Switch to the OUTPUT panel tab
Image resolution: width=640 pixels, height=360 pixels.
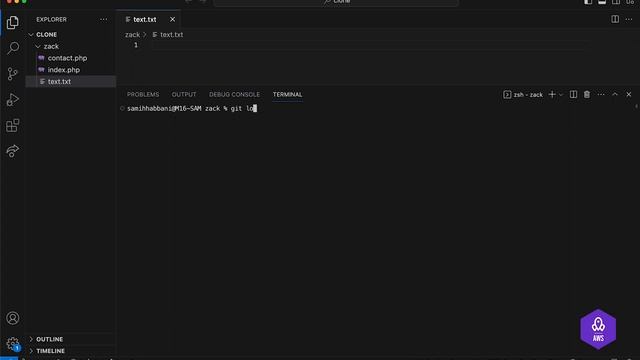click(x=184, y=95)
